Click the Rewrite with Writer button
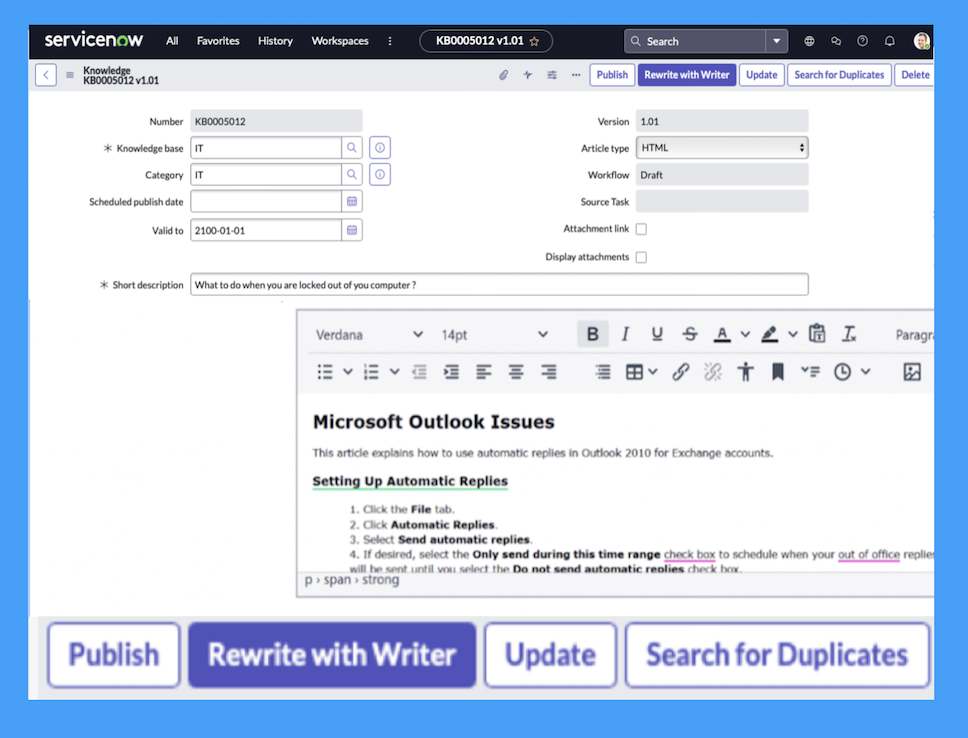Viewport: 968px width, 738px height. (686, 75)
